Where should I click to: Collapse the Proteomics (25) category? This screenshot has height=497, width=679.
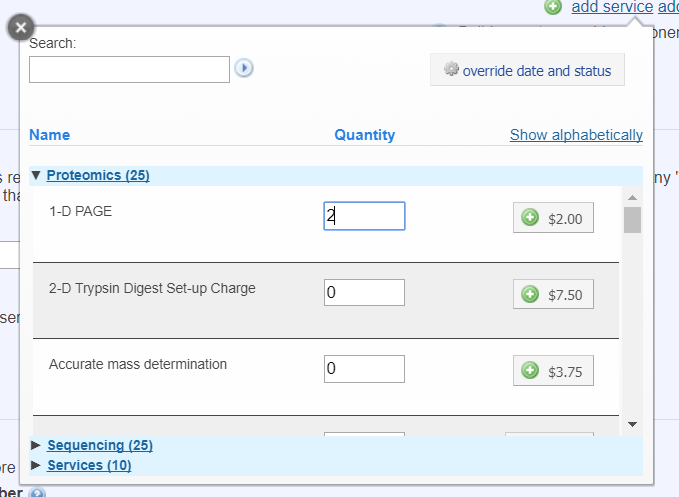(37, 175)
